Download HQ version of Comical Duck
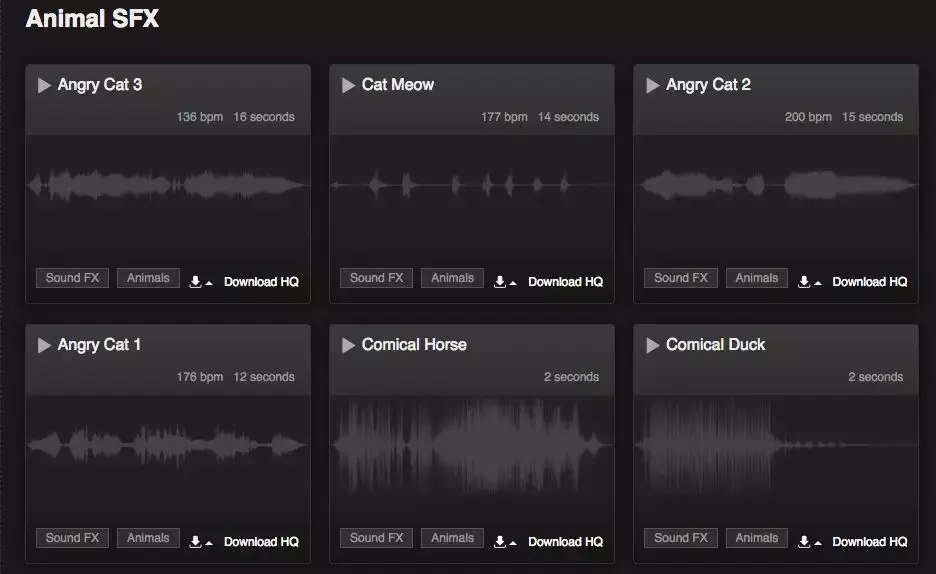936x574 pixels. [870, 542]
